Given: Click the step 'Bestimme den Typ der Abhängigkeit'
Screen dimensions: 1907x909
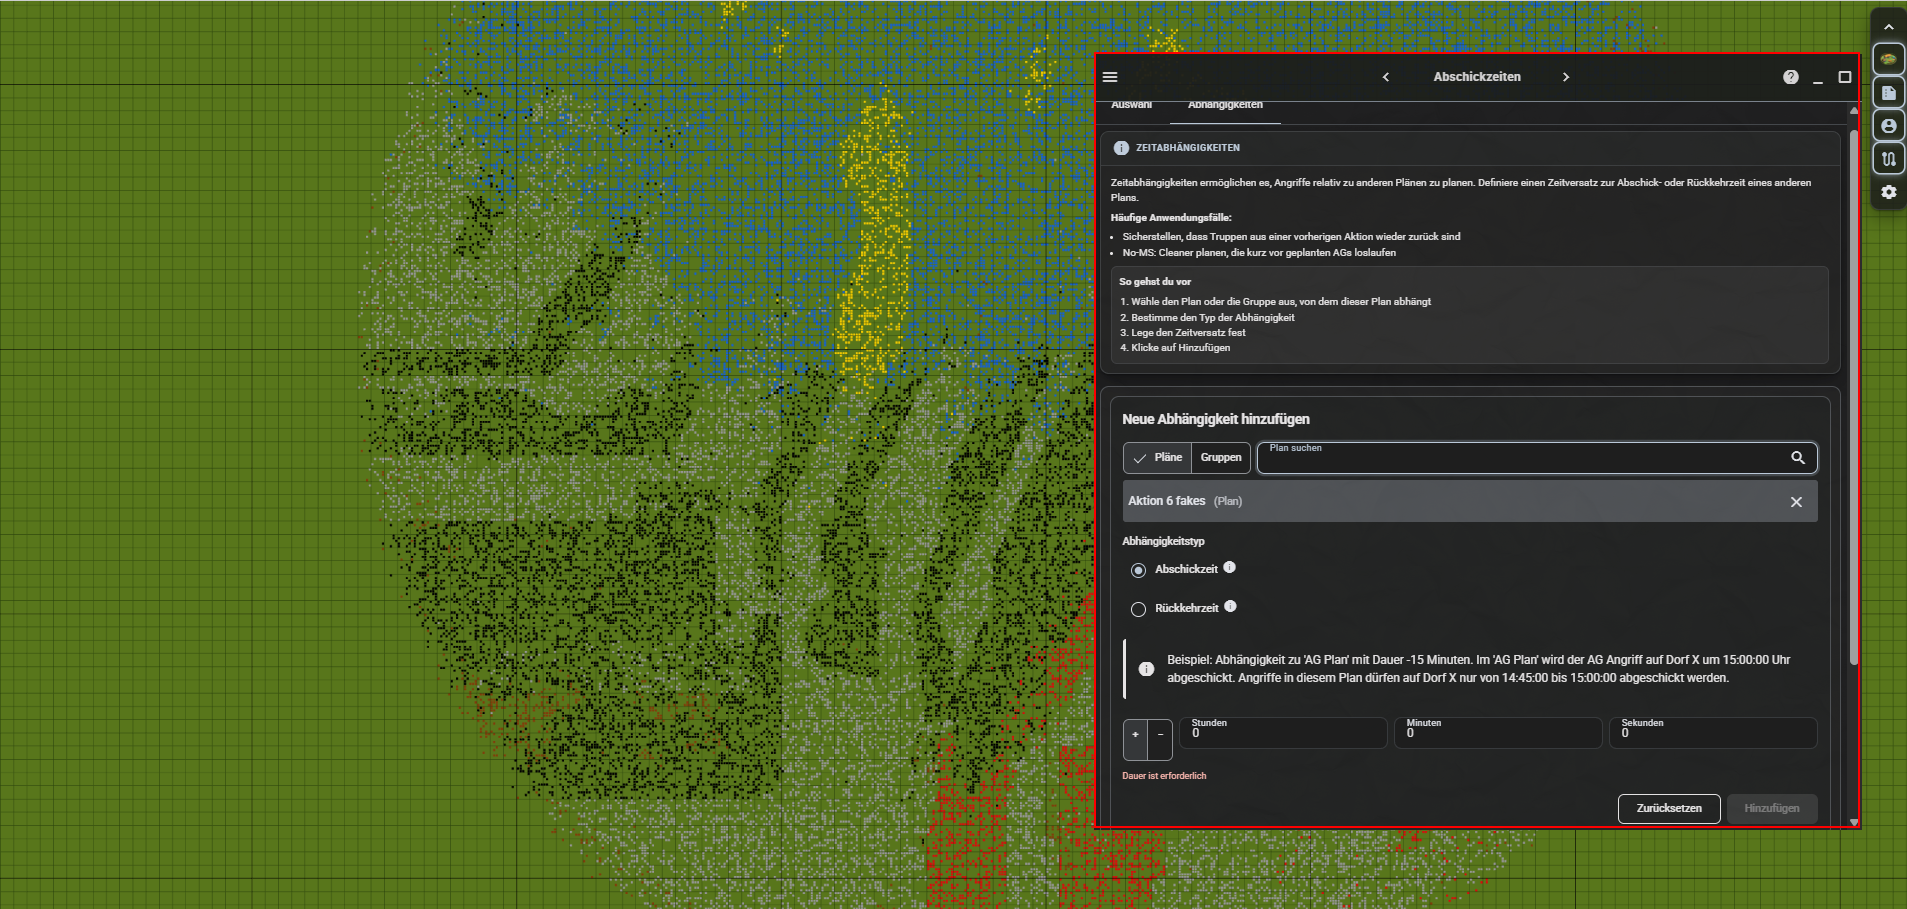Looking at the screenshot, I should [x=1213, y=318].
